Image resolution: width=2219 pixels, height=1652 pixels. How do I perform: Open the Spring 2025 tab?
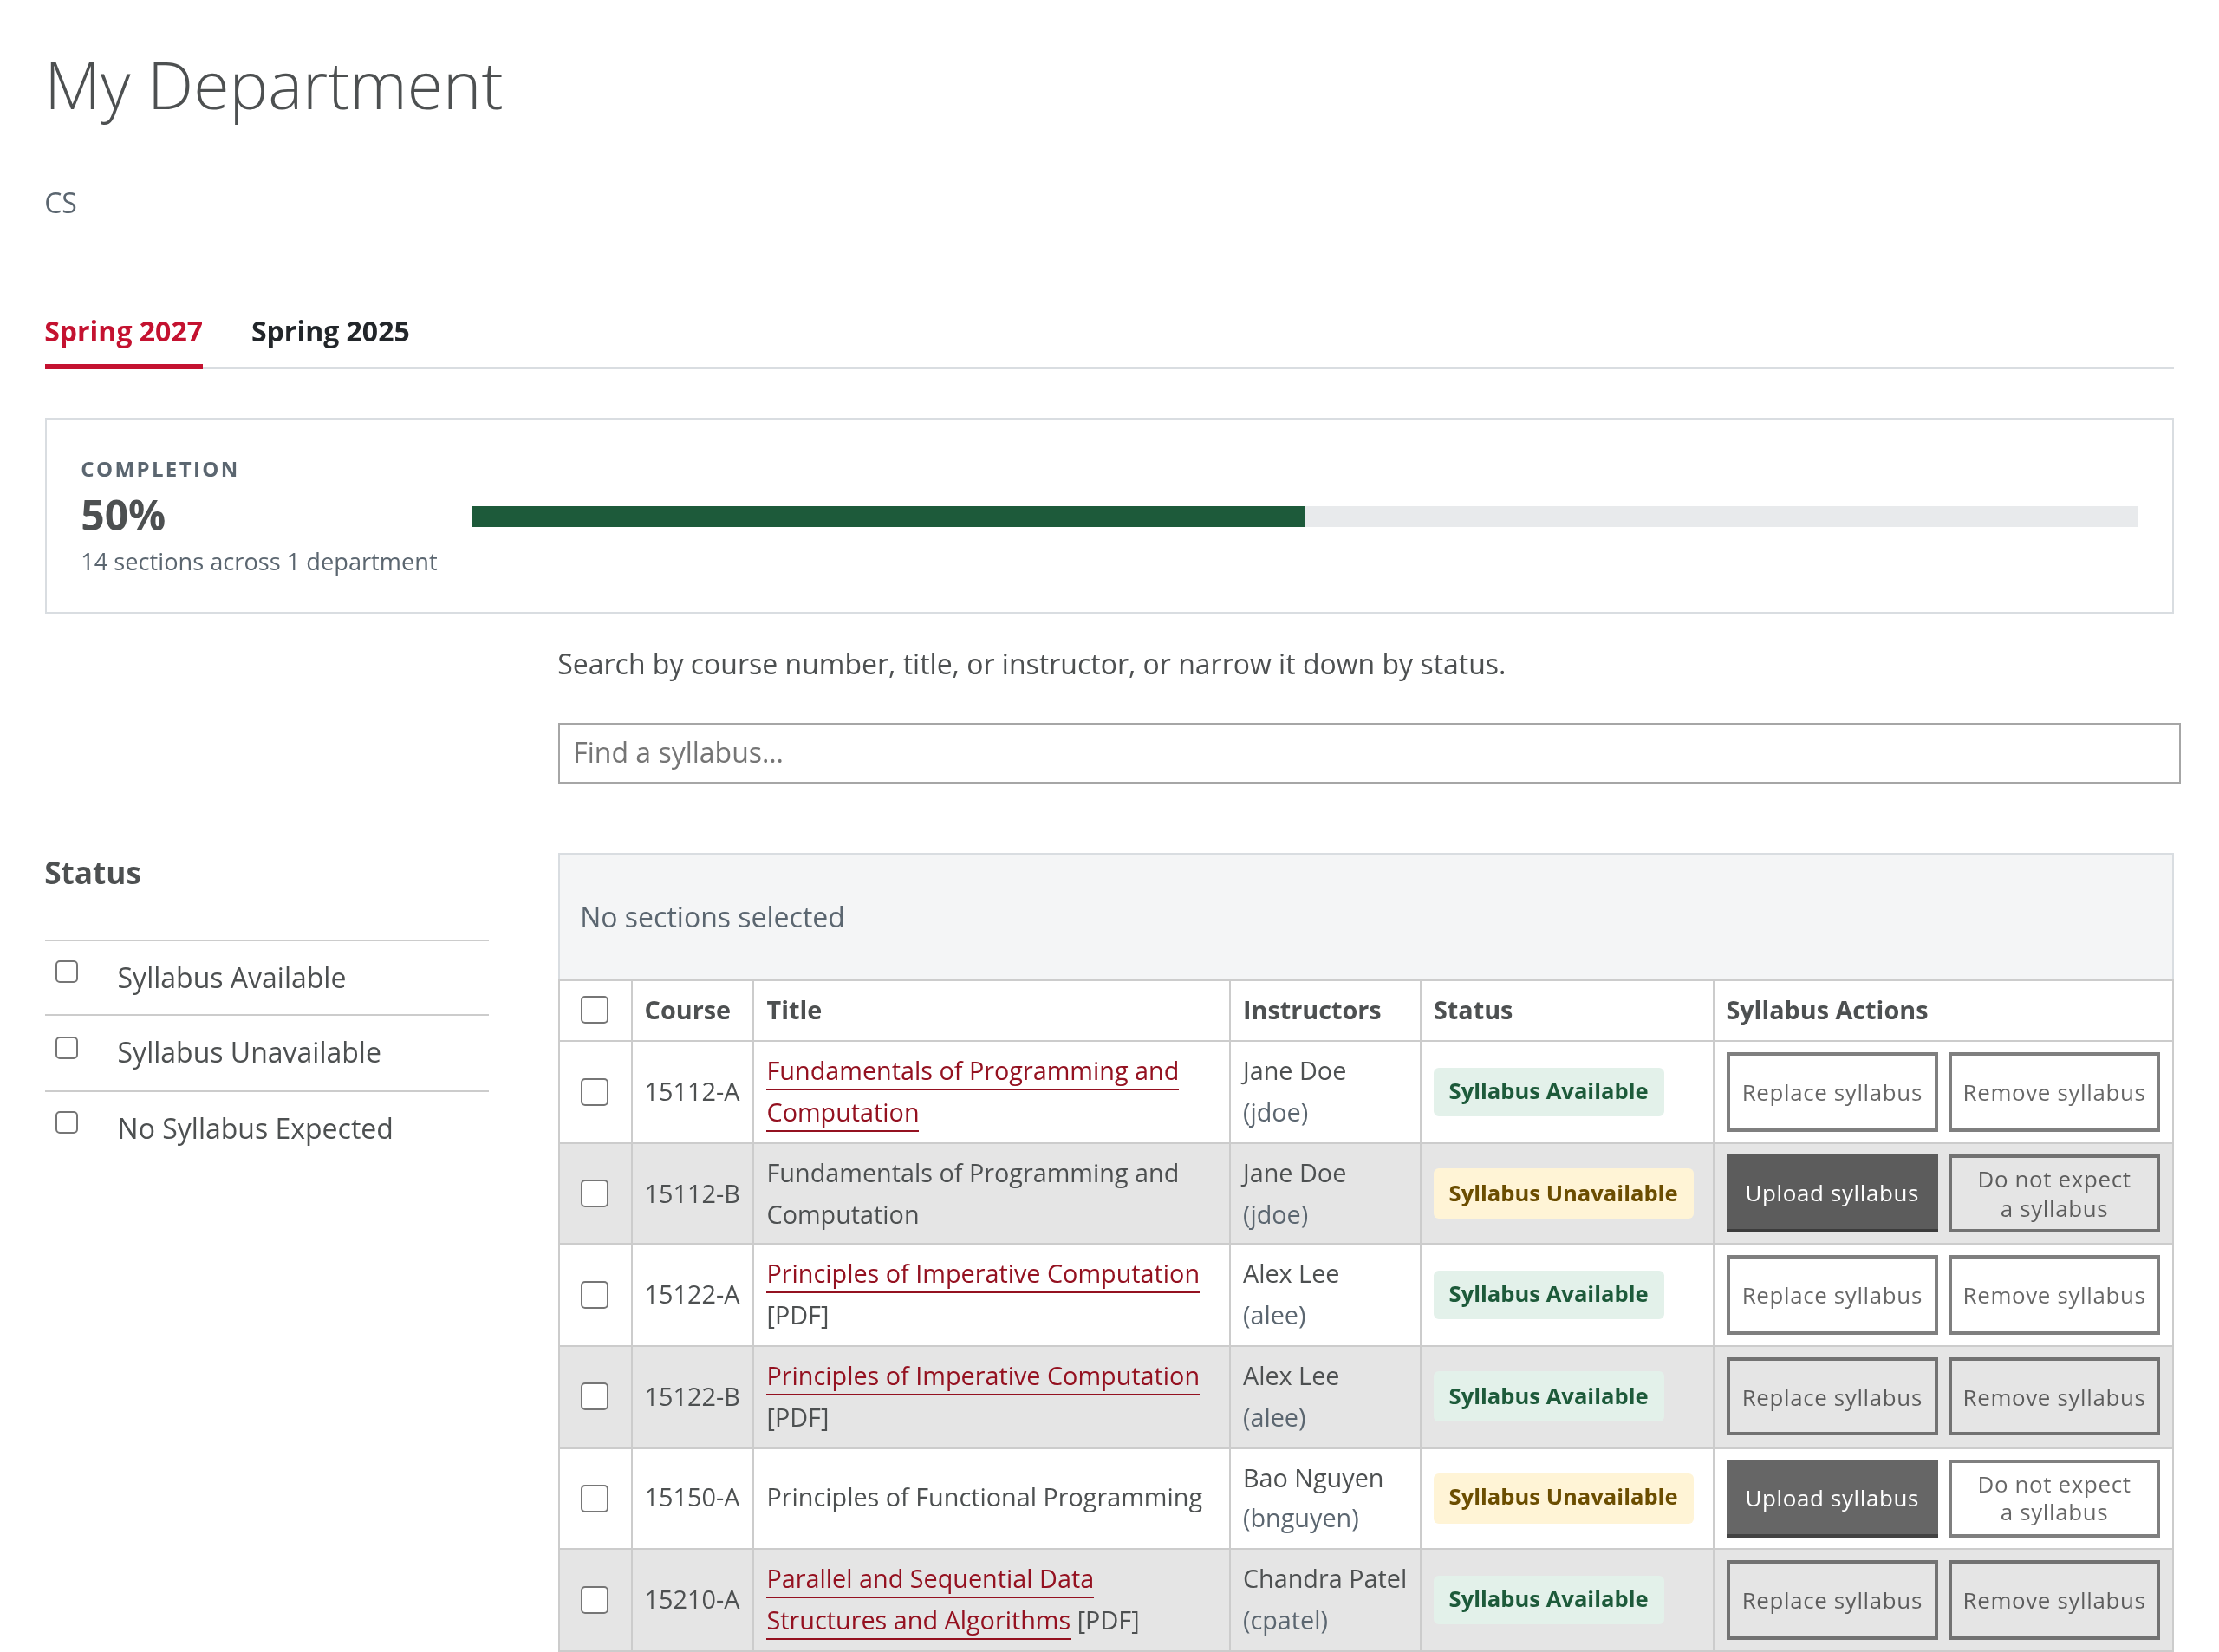tap(330, 332)
